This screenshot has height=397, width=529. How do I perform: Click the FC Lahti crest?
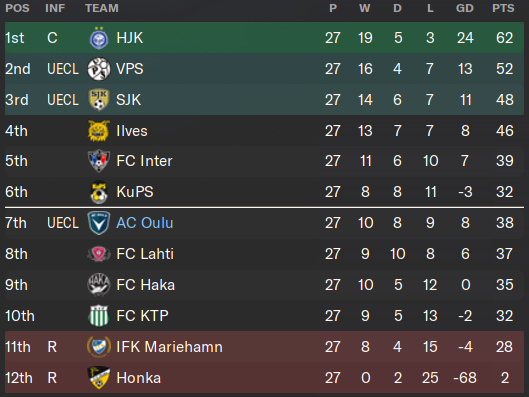click(99, 254)
